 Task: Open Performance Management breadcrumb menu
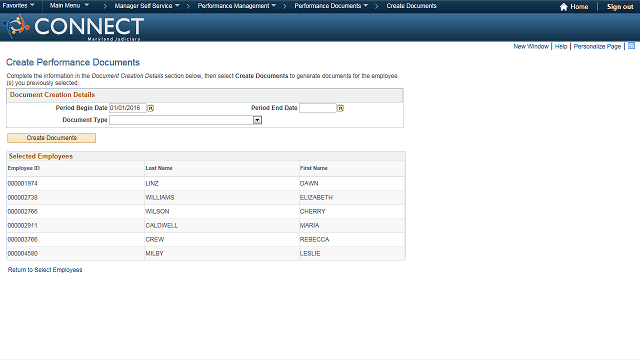237,6
